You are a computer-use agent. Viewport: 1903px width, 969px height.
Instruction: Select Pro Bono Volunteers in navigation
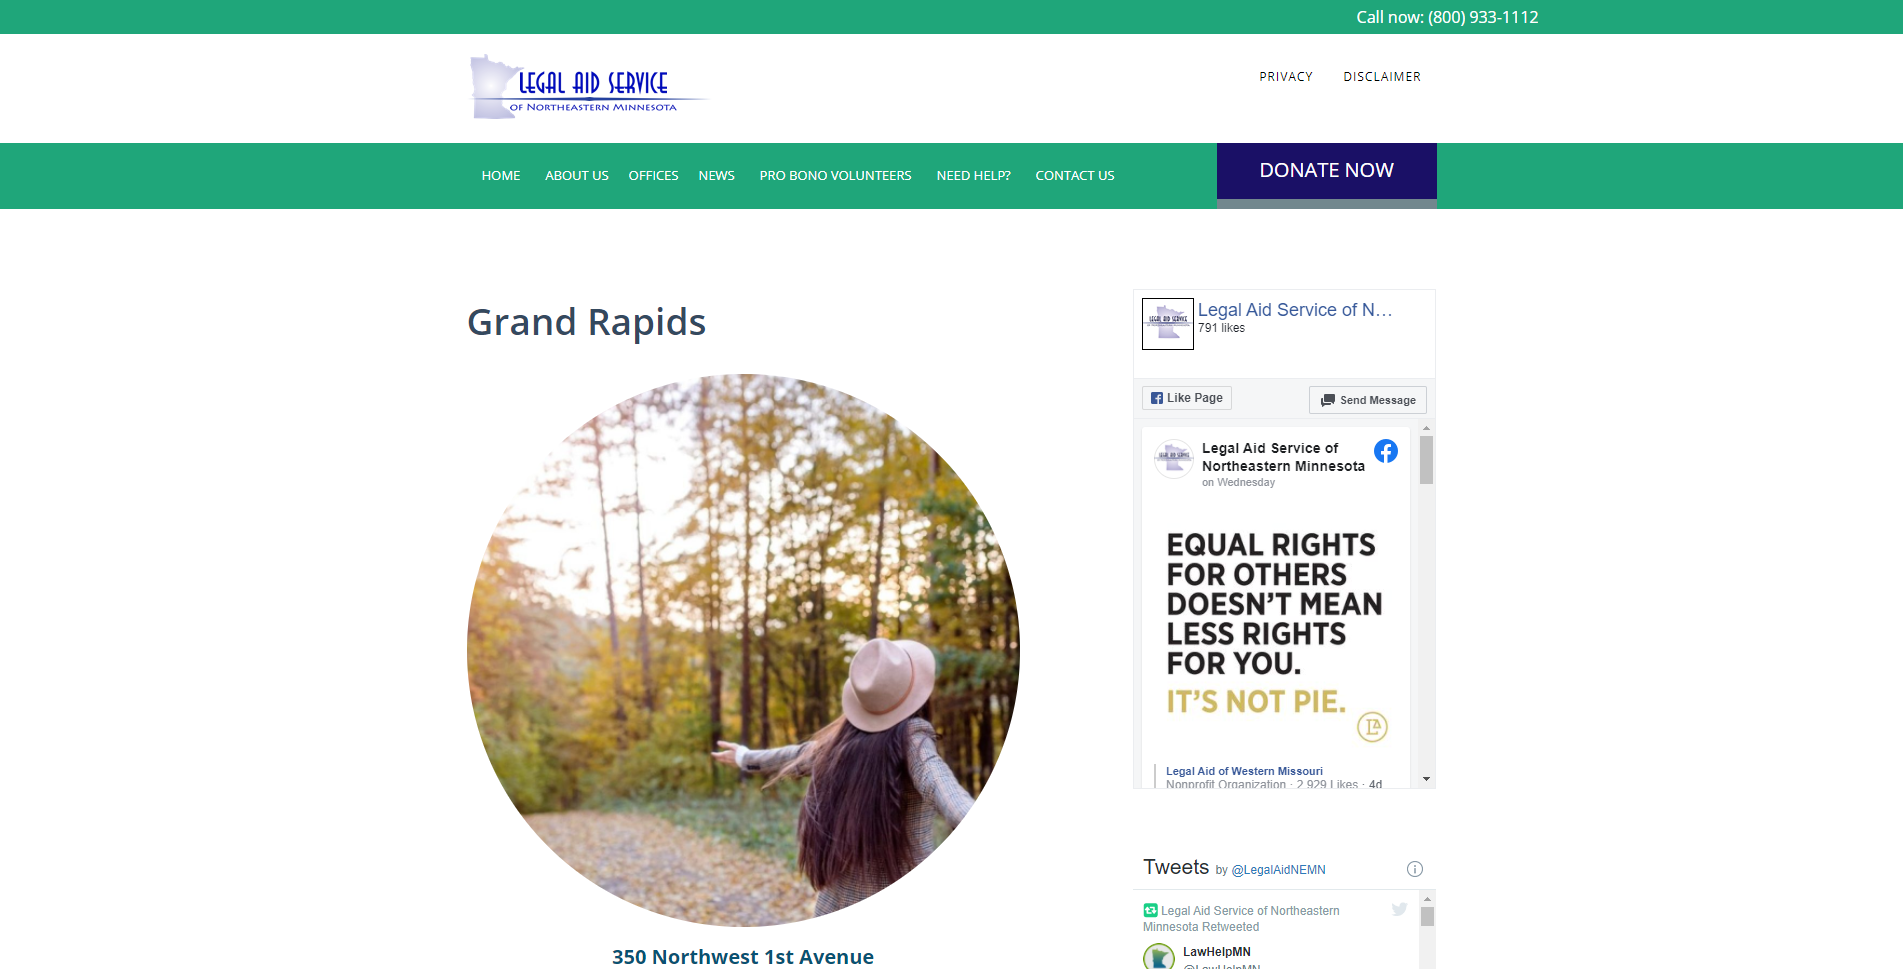coord(835,176)
